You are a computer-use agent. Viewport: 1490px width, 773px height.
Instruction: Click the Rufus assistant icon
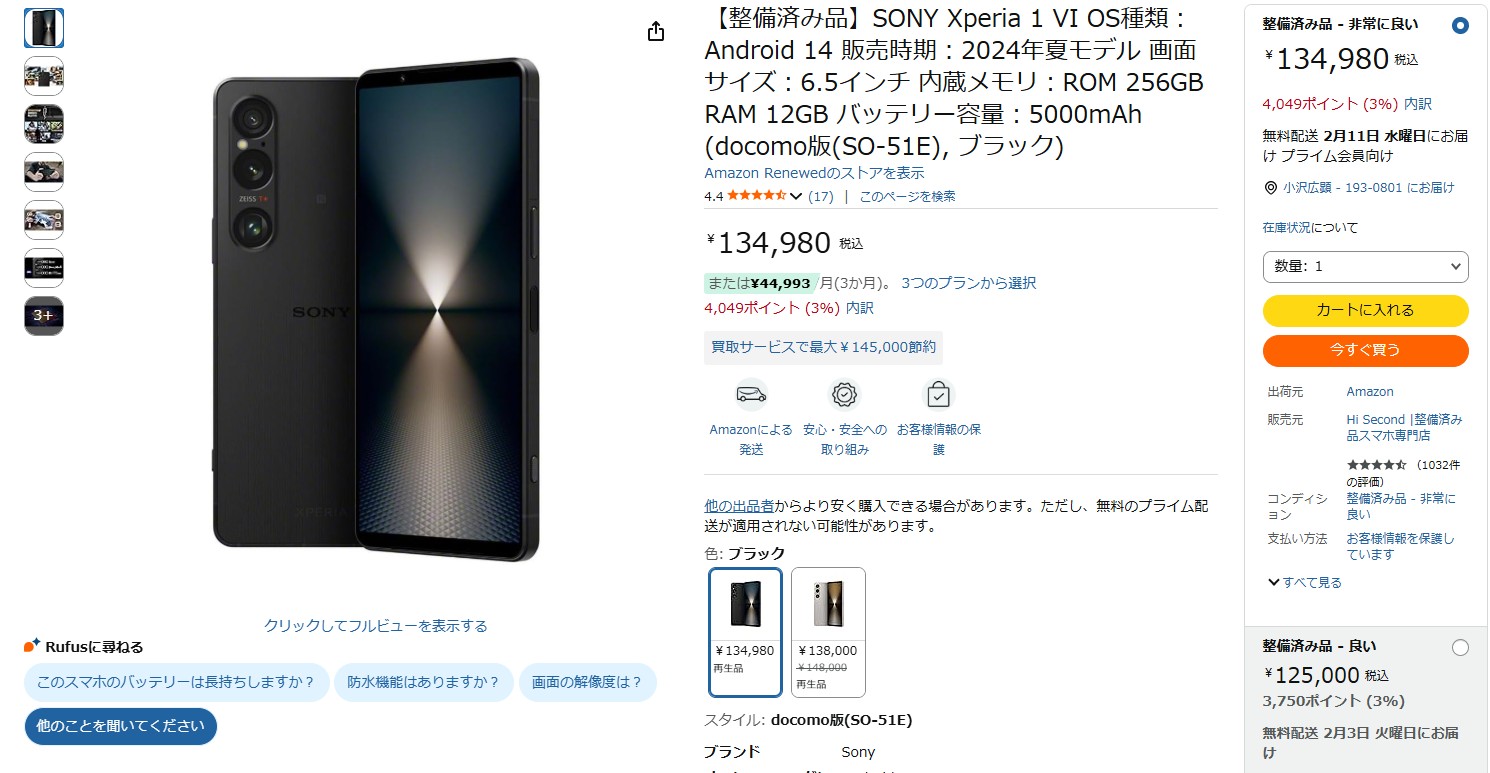pyautogui.click(x=32, y=646)
